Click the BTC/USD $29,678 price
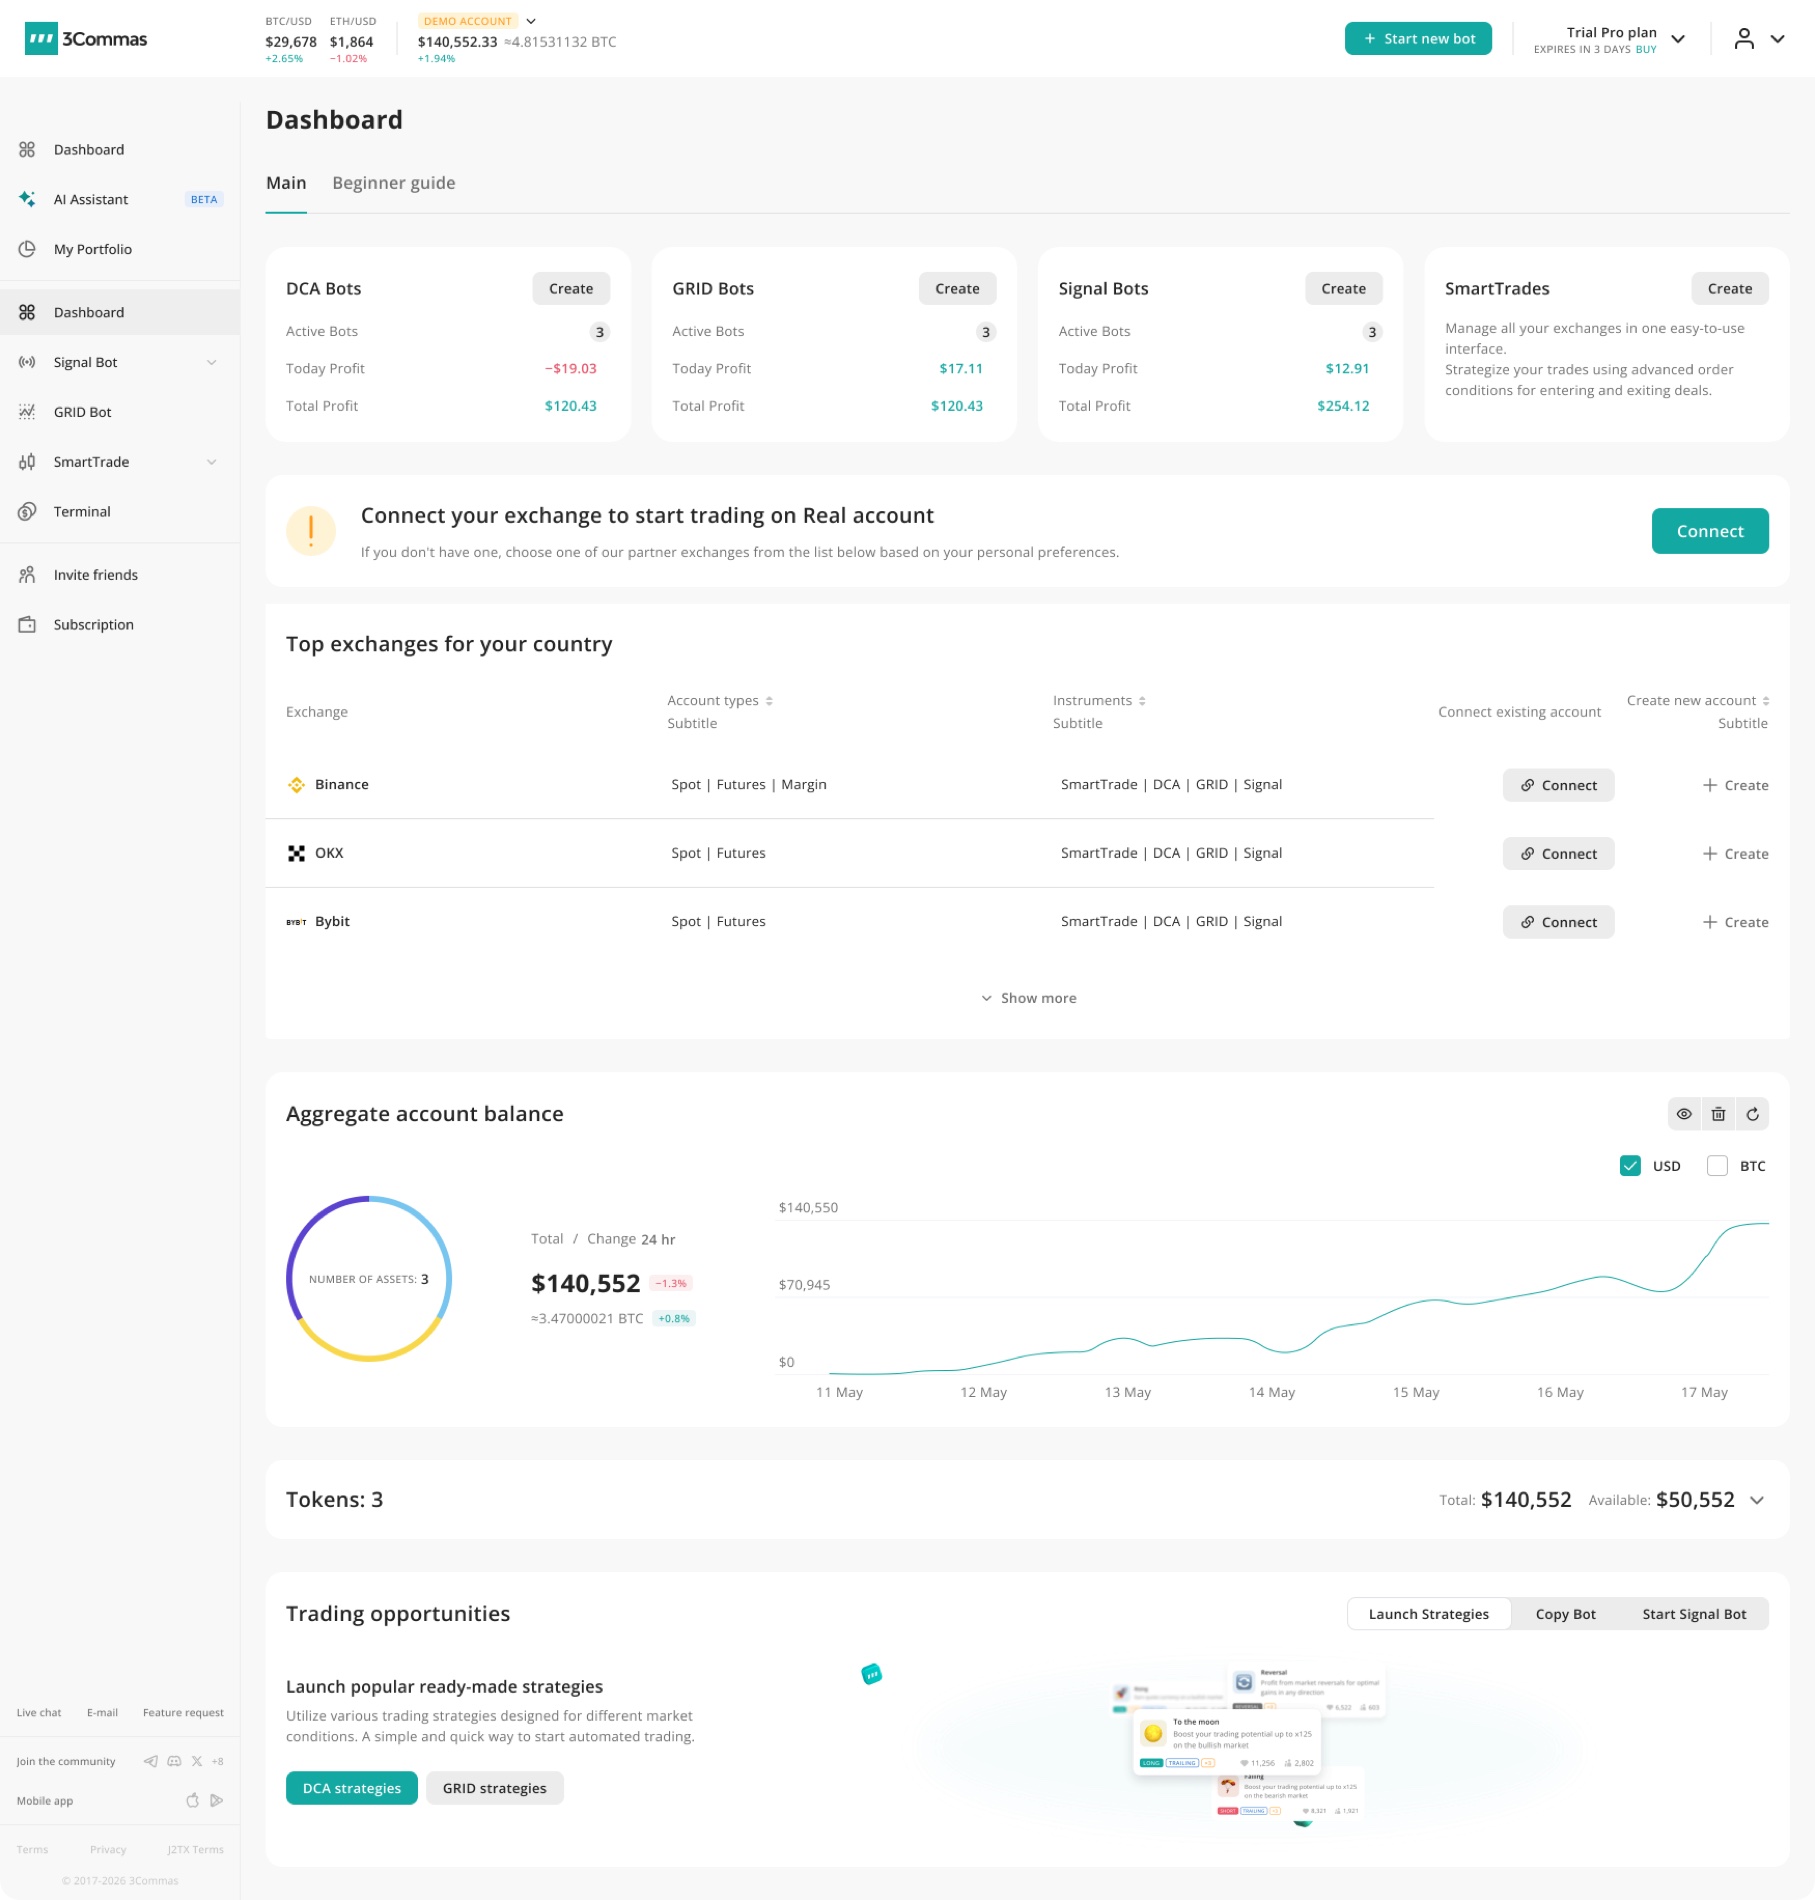Screen dimensions: 1815x1900 point(291,42)
